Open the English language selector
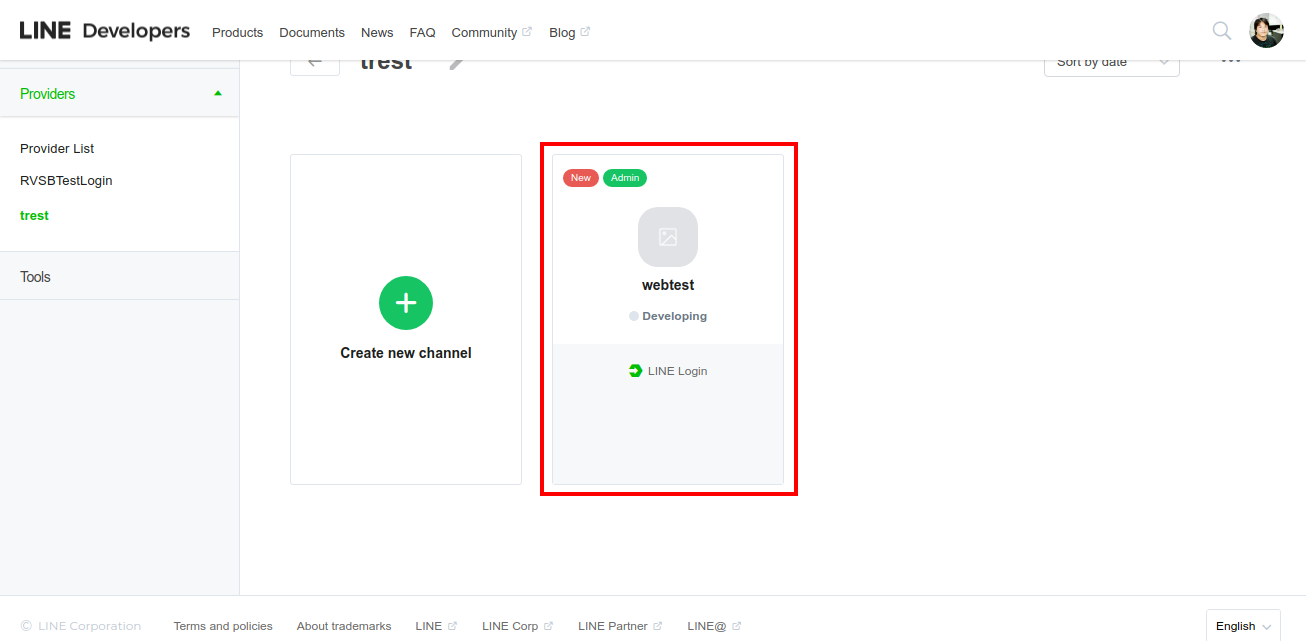Image resolution: width=1306 pixels, height=641 pixels. (1243, 626)
